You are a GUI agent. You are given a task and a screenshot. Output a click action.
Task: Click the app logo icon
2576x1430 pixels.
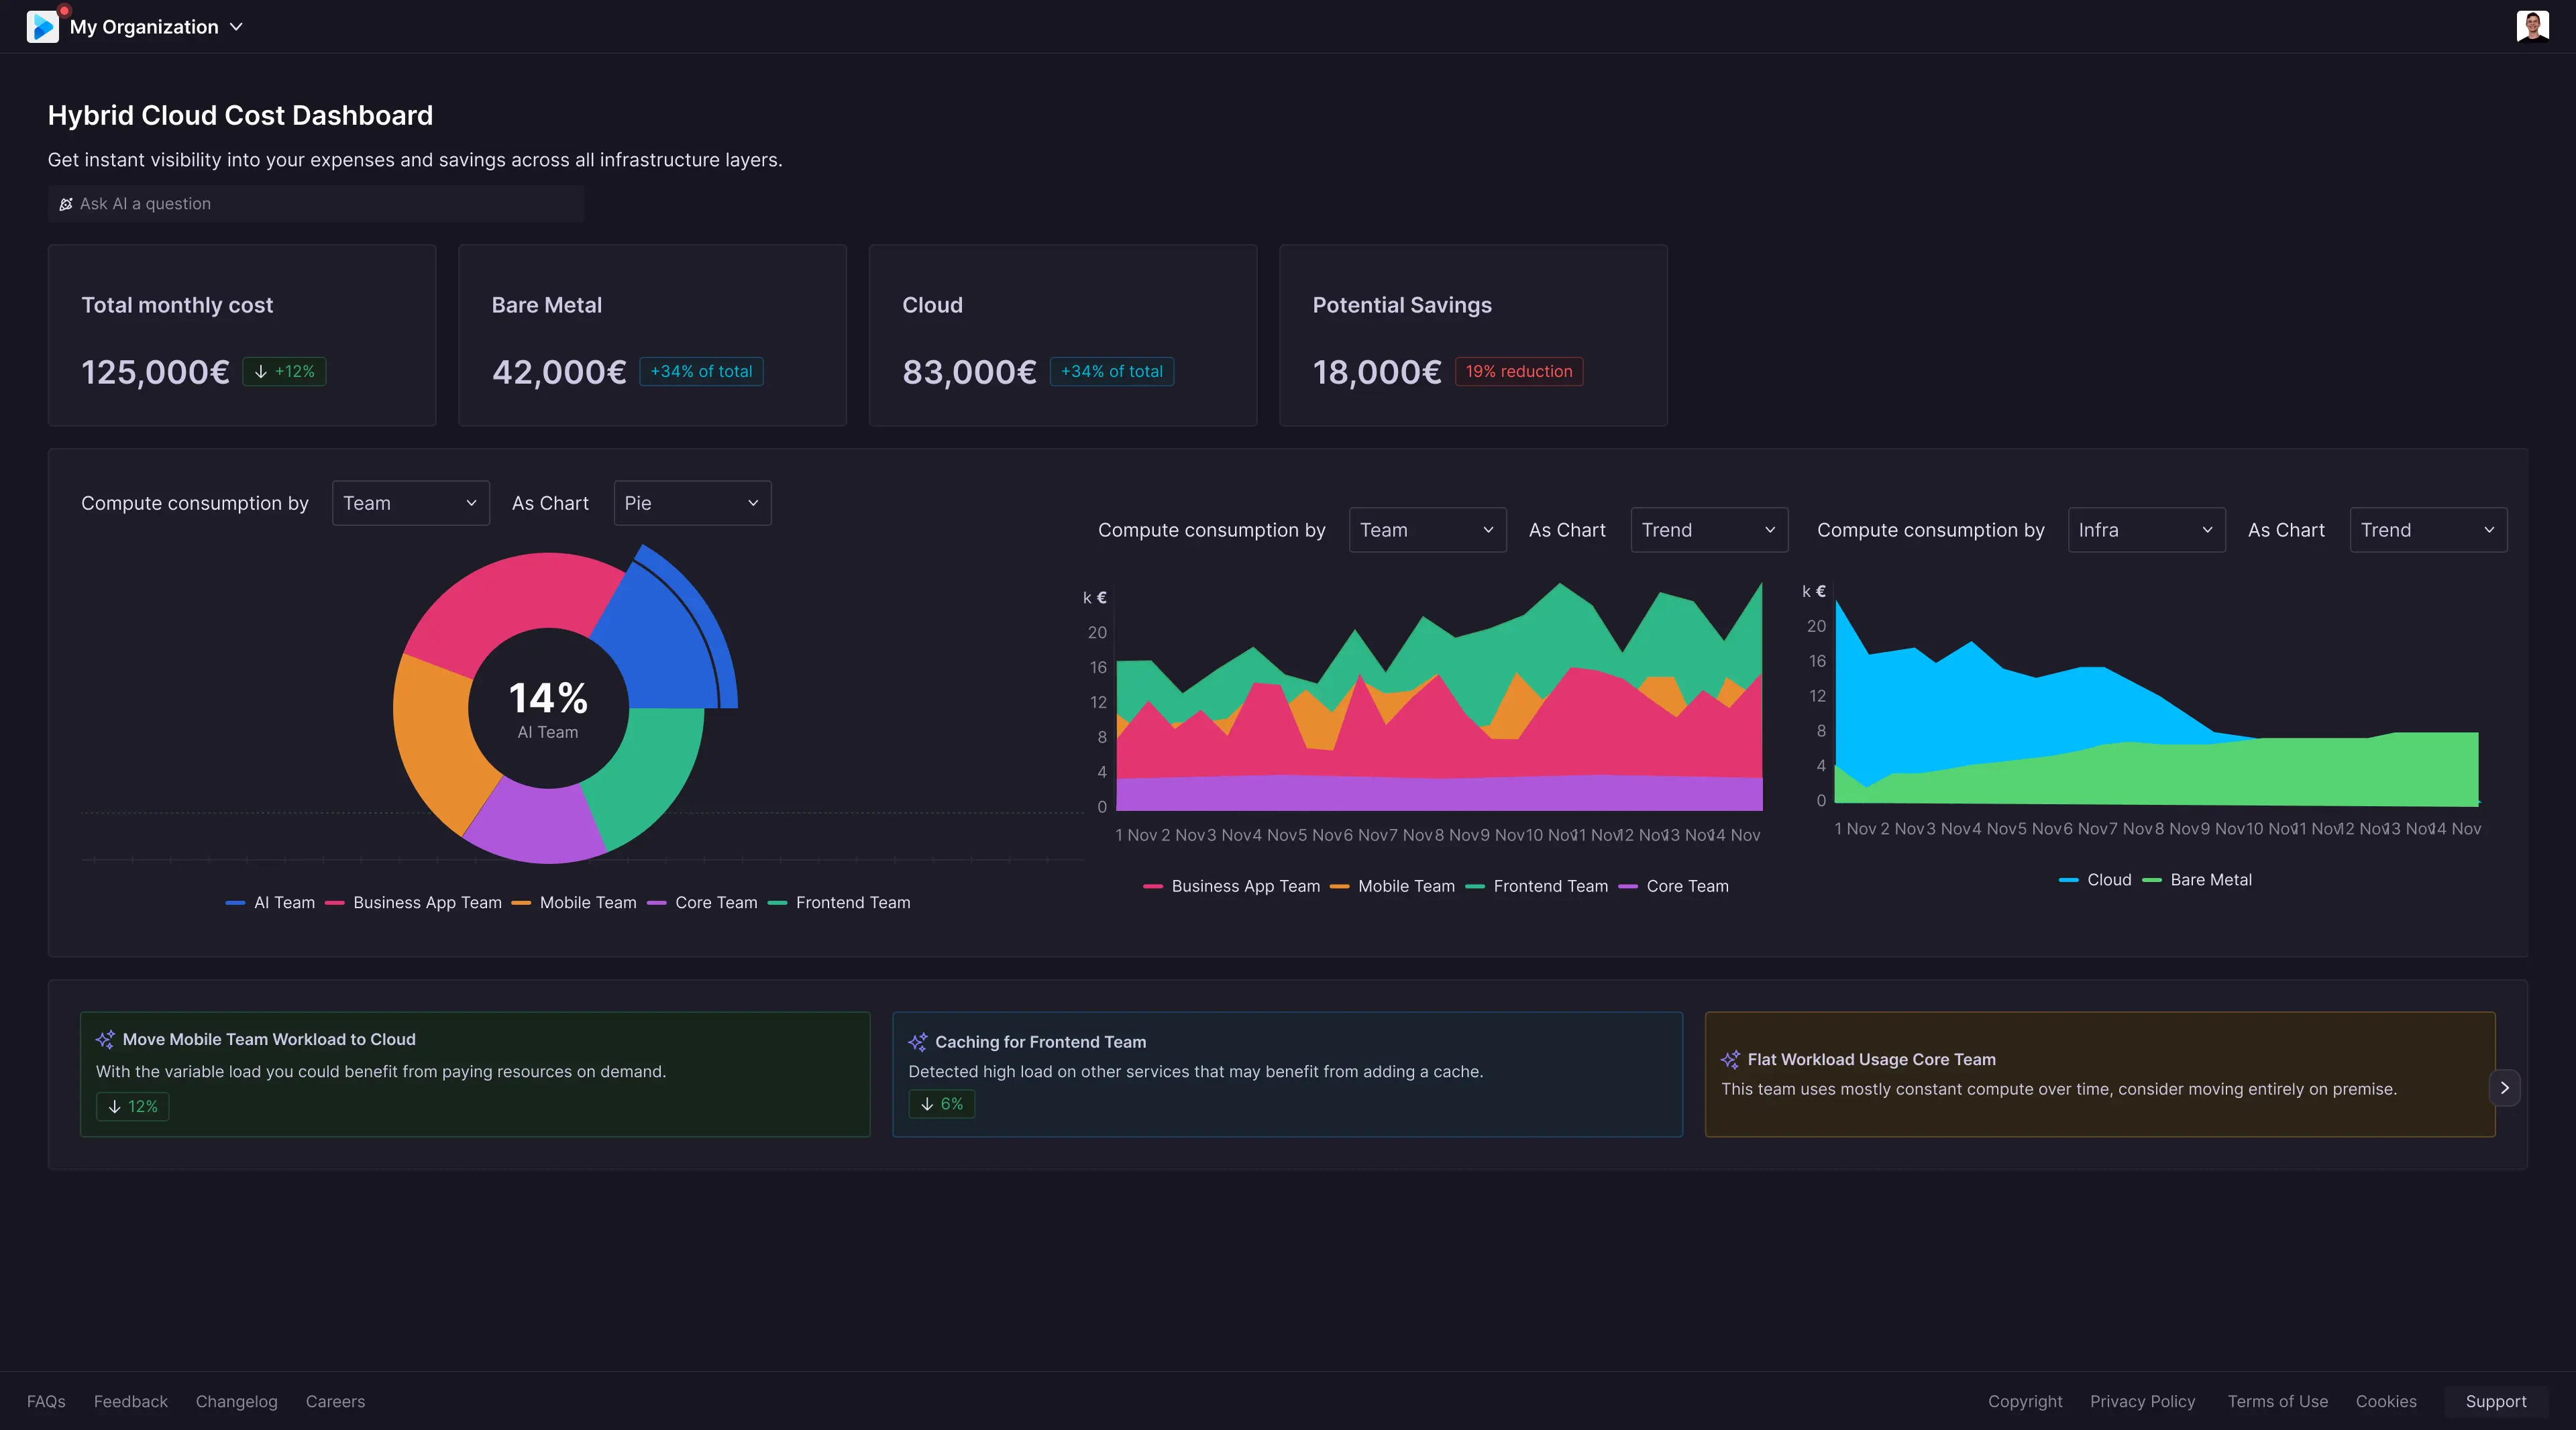click(42, 26)
